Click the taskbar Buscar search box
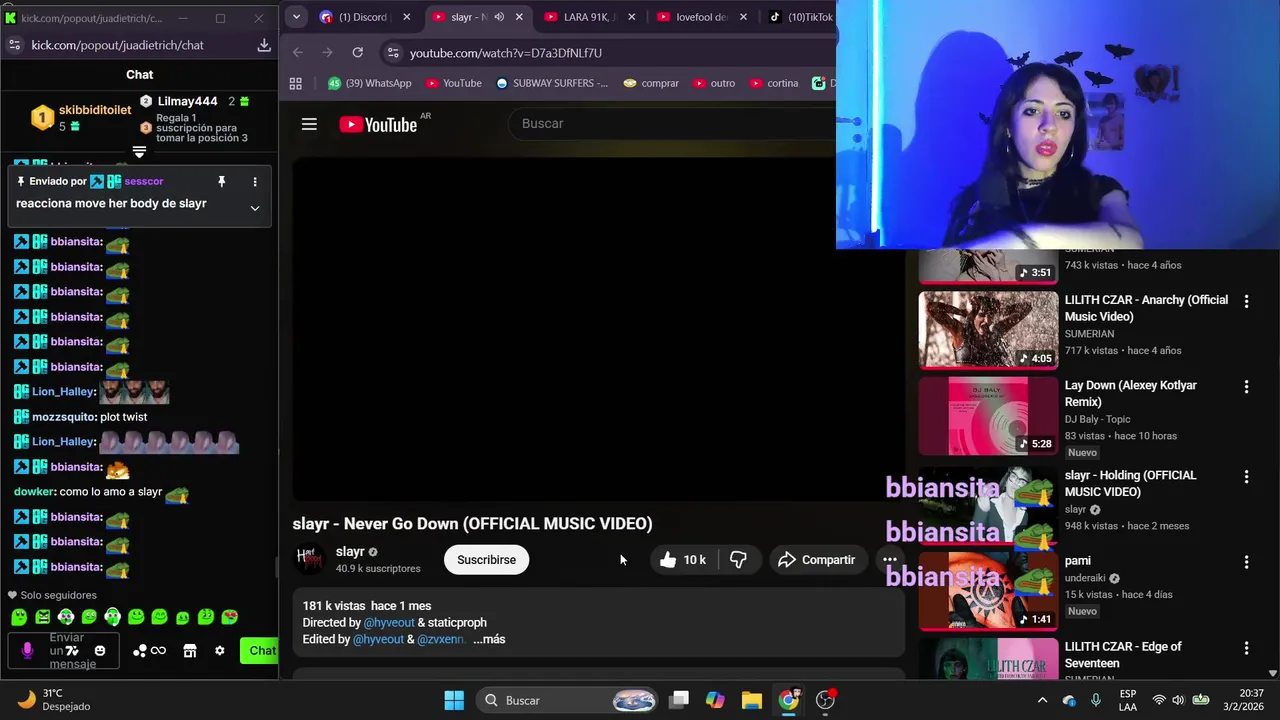The height and width of the screenshot is (720, 1280). point(567,700)
